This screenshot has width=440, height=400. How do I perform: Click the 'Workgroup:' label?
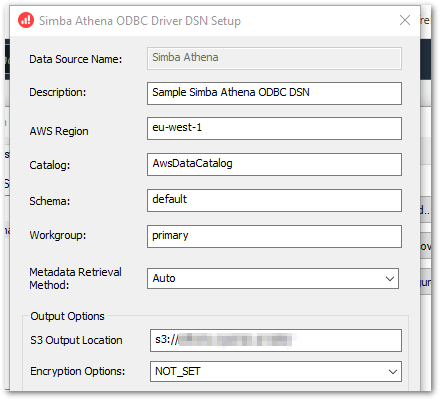58,235
